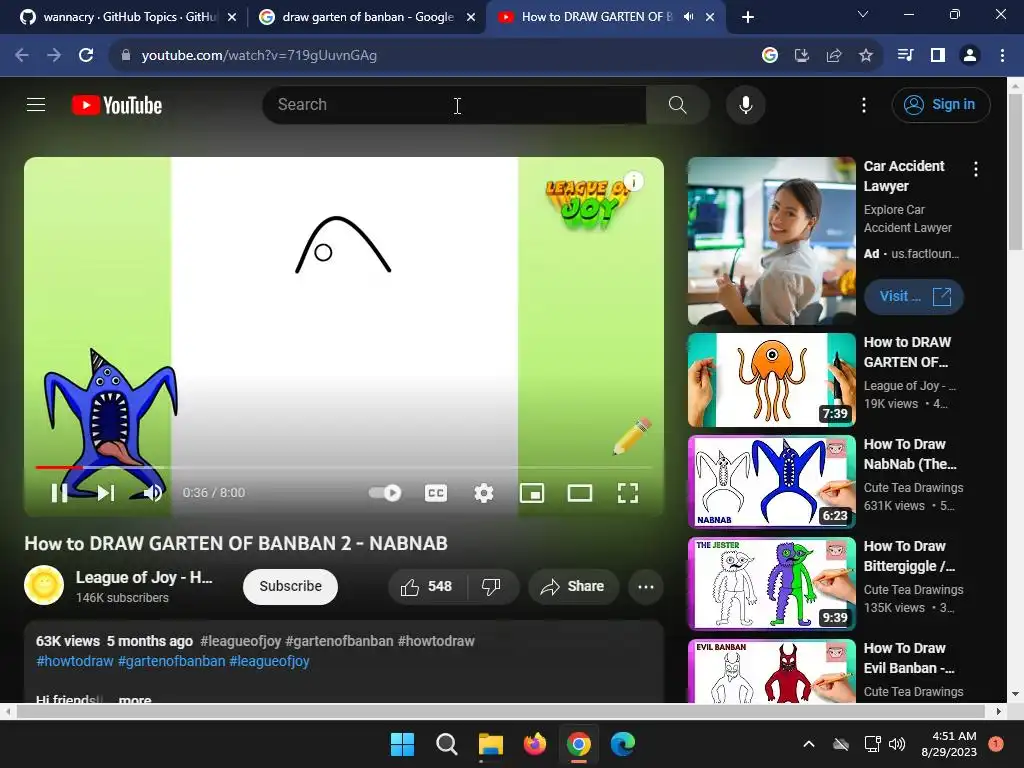Open Chrome three-dot menu

click(x=1002, y=56)
